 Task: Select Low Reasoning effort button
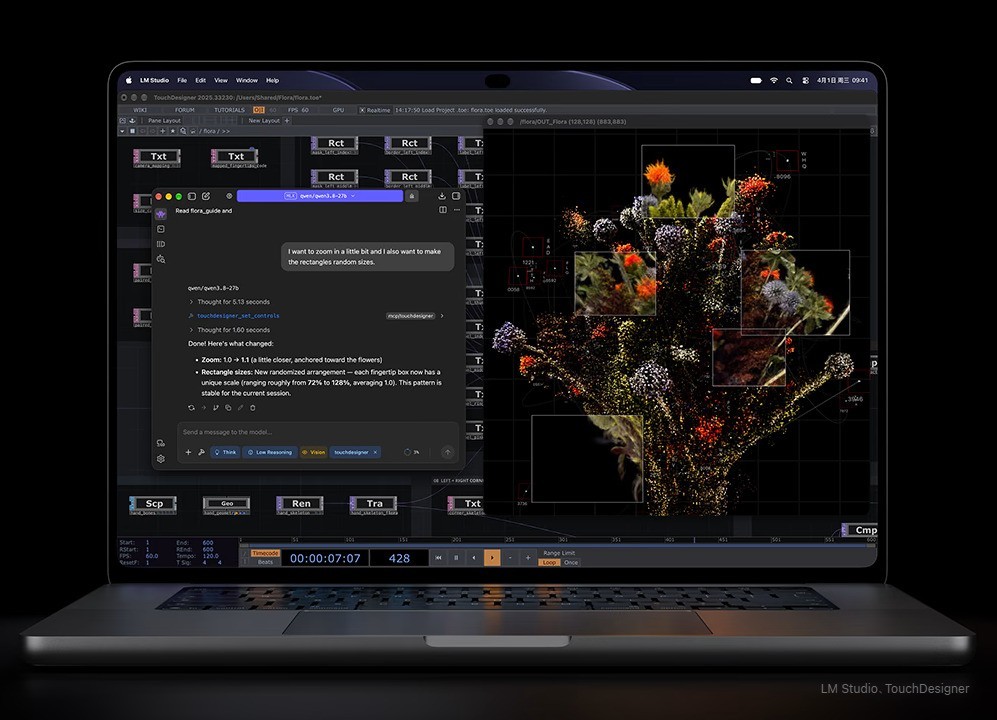270,452
